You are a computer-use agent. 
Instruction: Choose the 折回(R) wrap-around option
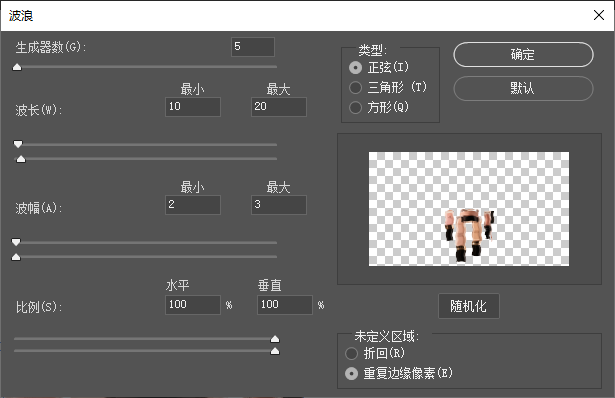click(x=375, y=353)
